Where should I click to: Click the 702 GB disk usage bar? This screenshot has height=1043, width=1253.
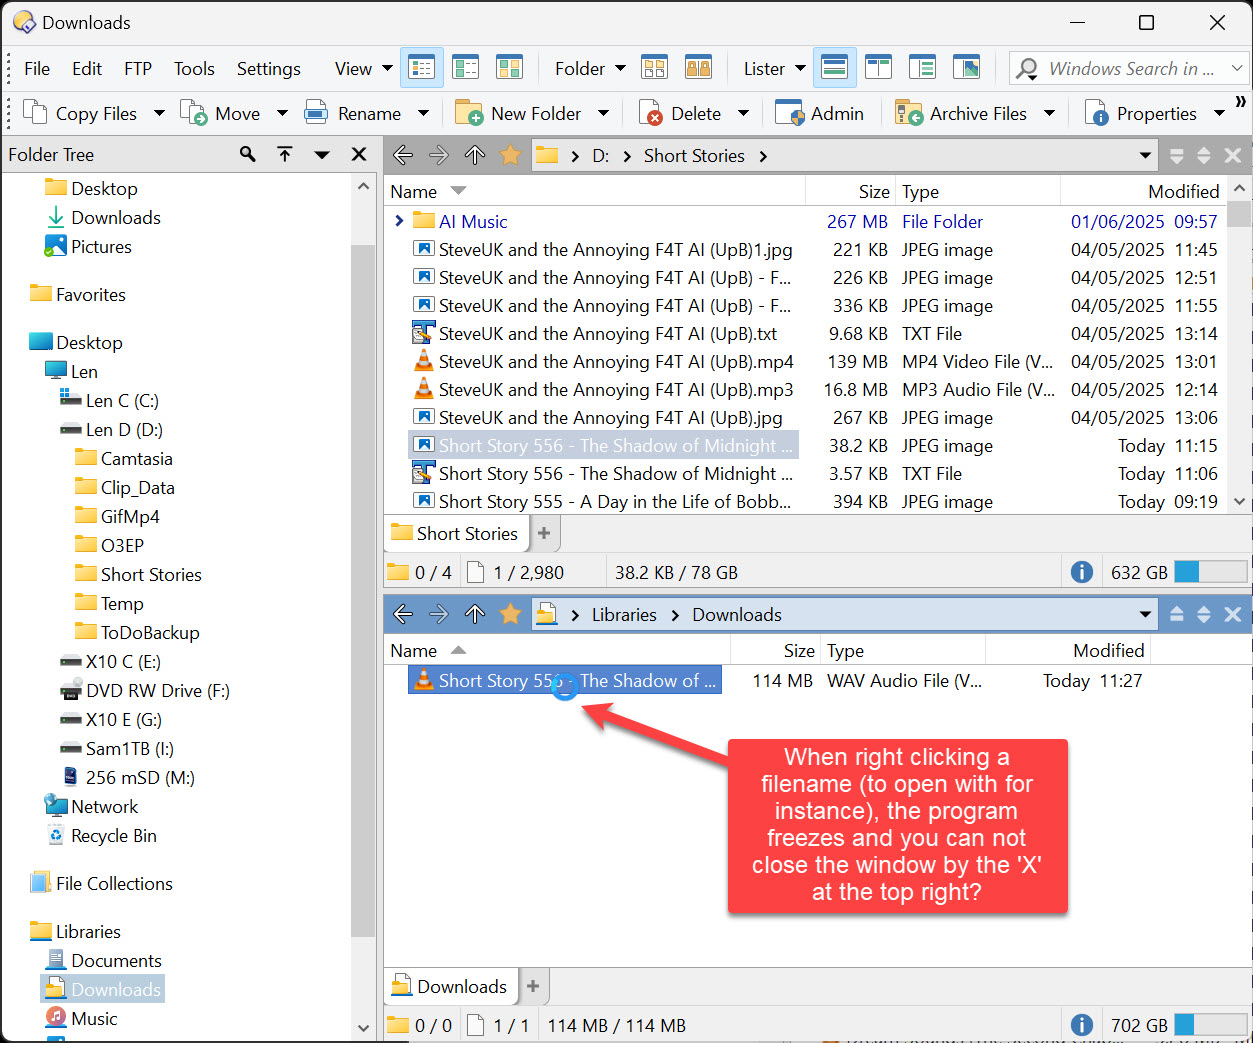tap(1210, 1025)
